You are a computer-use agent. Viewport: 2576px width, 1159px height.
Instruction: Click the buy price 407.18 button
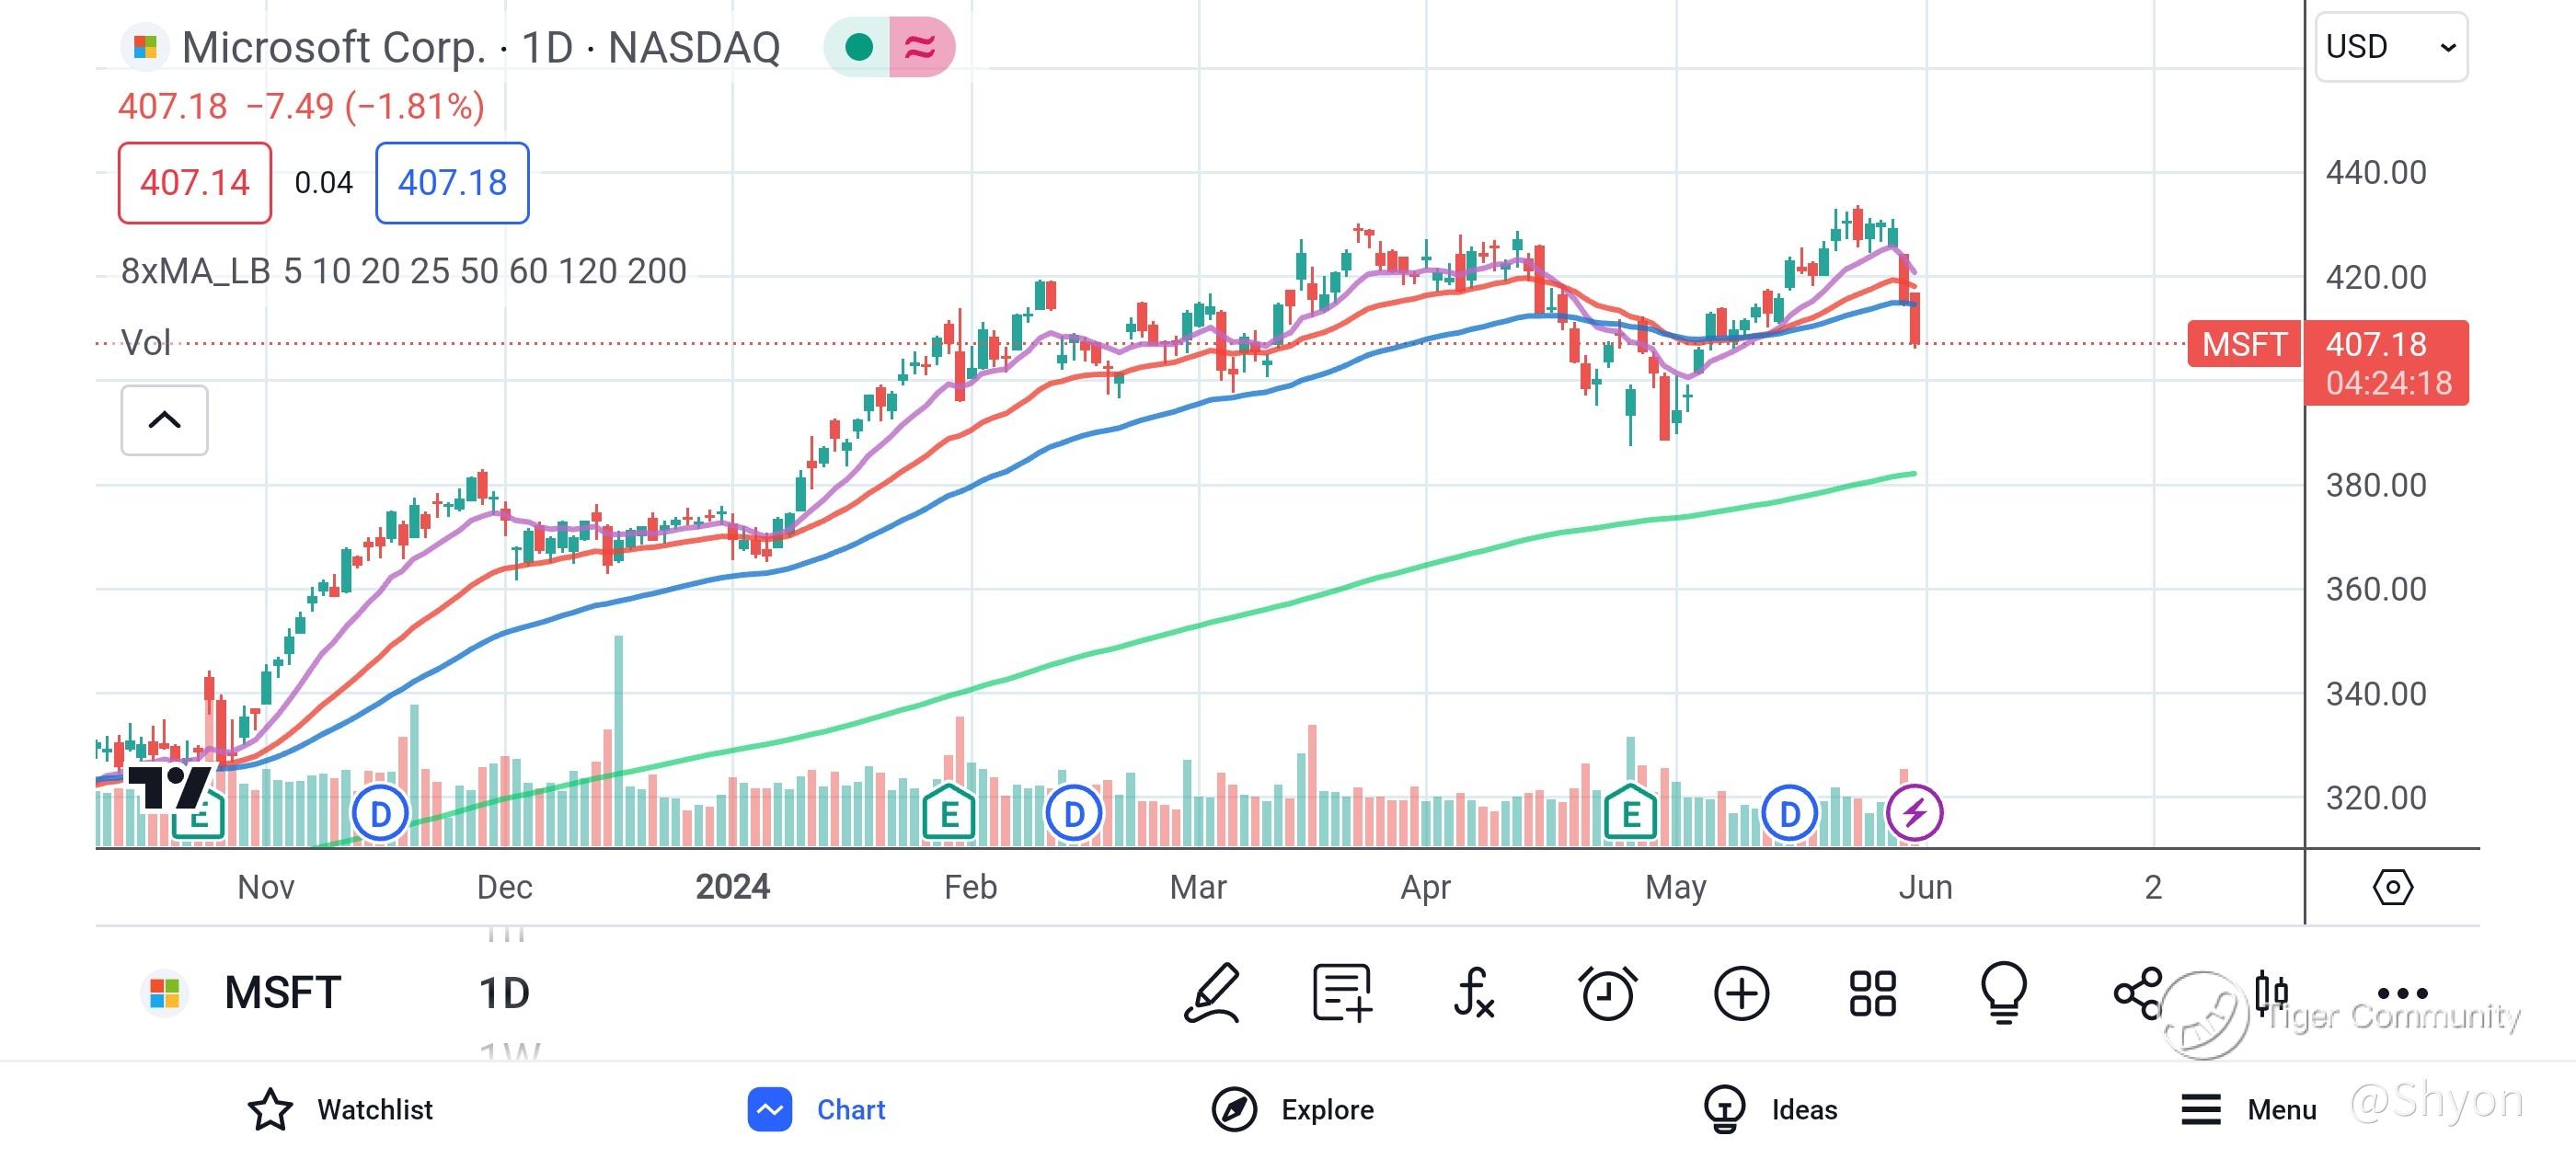pyautogui.click(x=452, y=183)
